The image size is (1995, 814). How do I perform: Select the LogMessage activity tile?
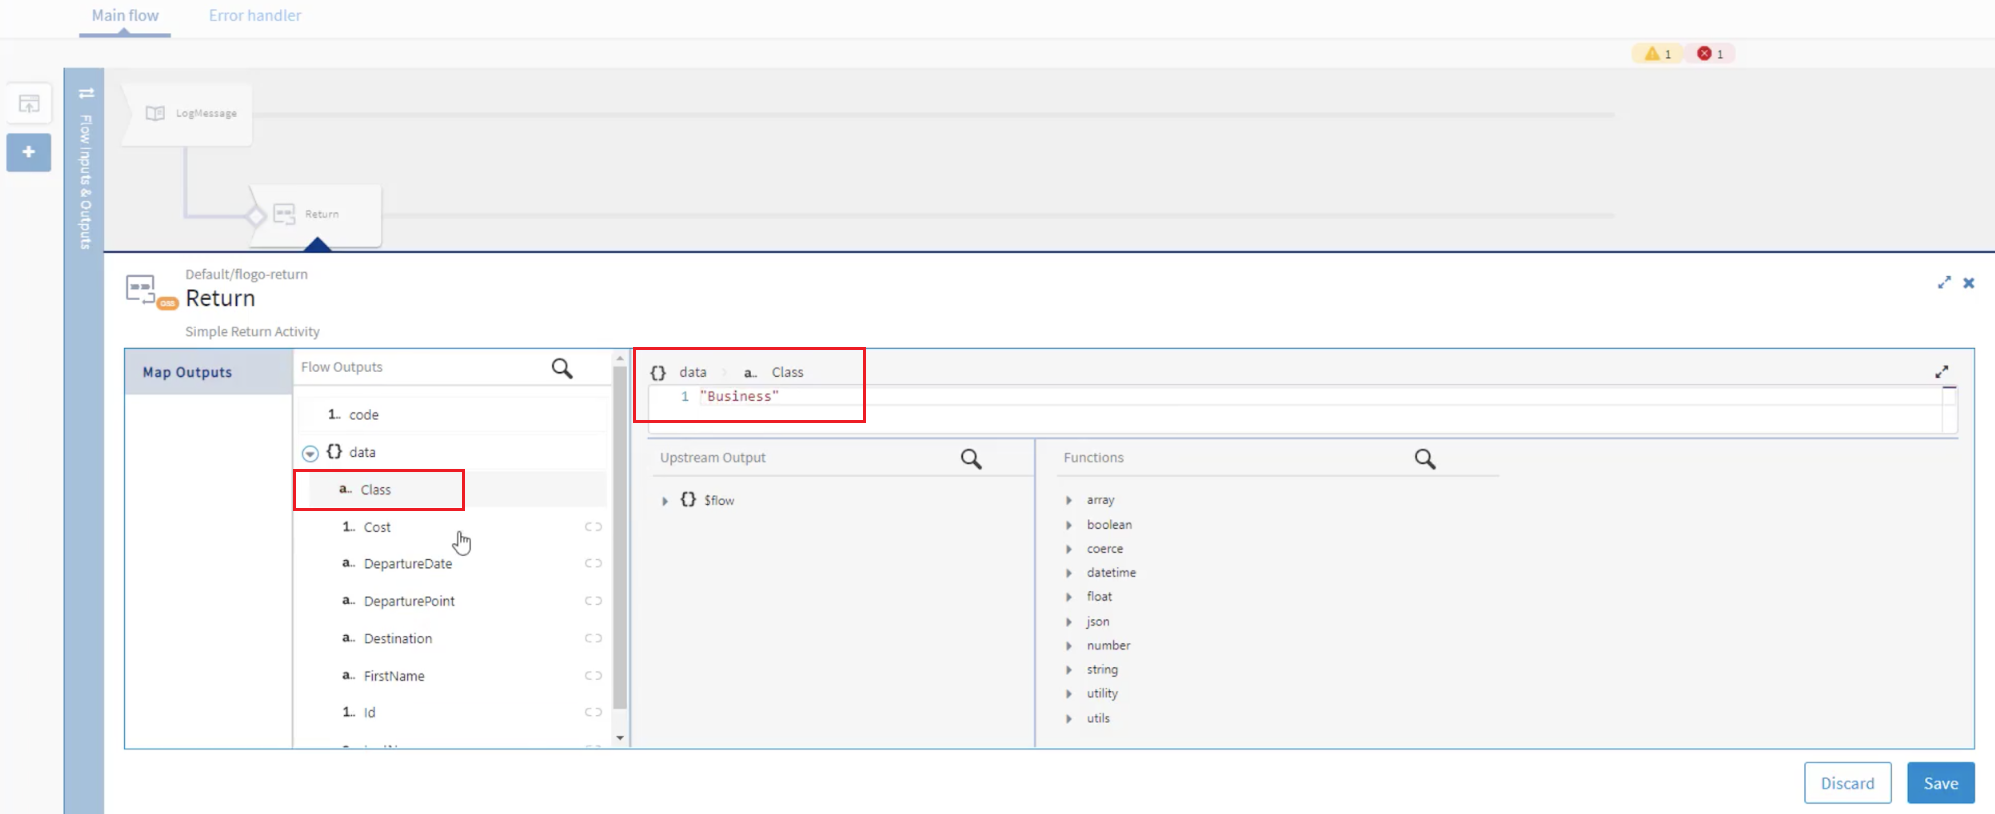(x=190, y=114)
